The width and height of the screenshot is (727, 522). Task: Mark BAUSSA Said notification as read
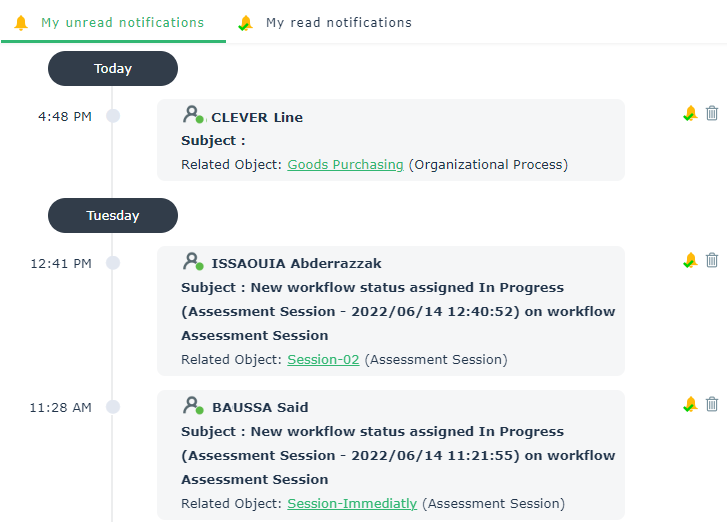(x=689, y=404)
